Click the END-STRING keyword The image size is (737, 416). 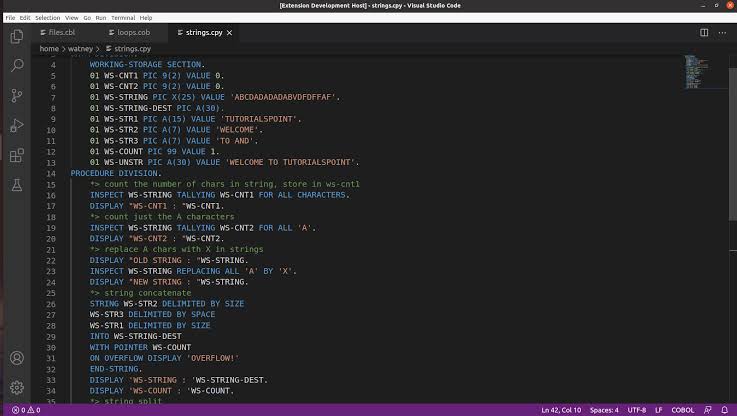point(114,369)
